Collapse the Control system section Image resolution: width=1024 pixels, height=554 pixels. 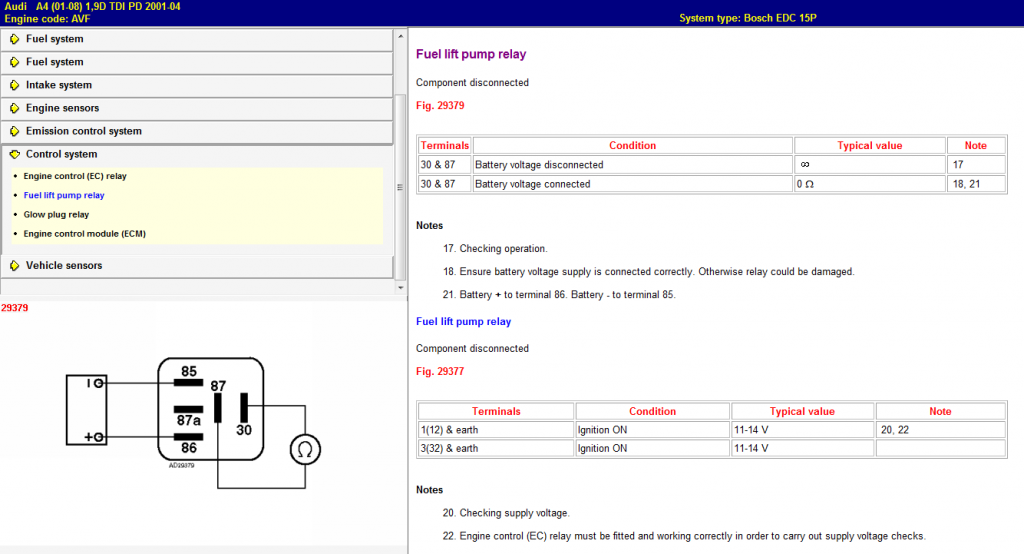197,154
